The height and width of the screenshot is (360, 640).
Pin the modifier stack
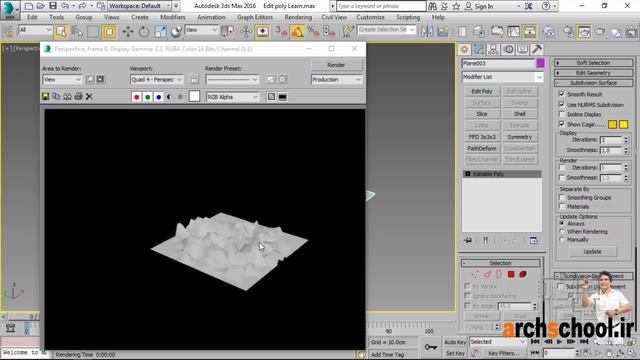pyautogui.click(x=468, y=240)
